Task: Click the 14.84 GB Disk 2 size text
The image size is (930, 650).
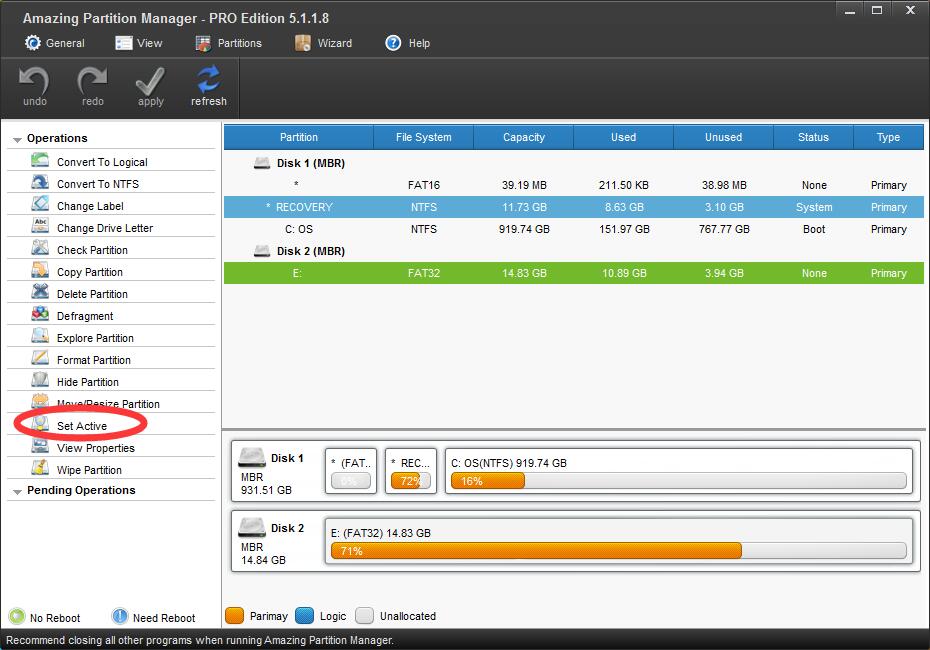Action: [263, 560]
